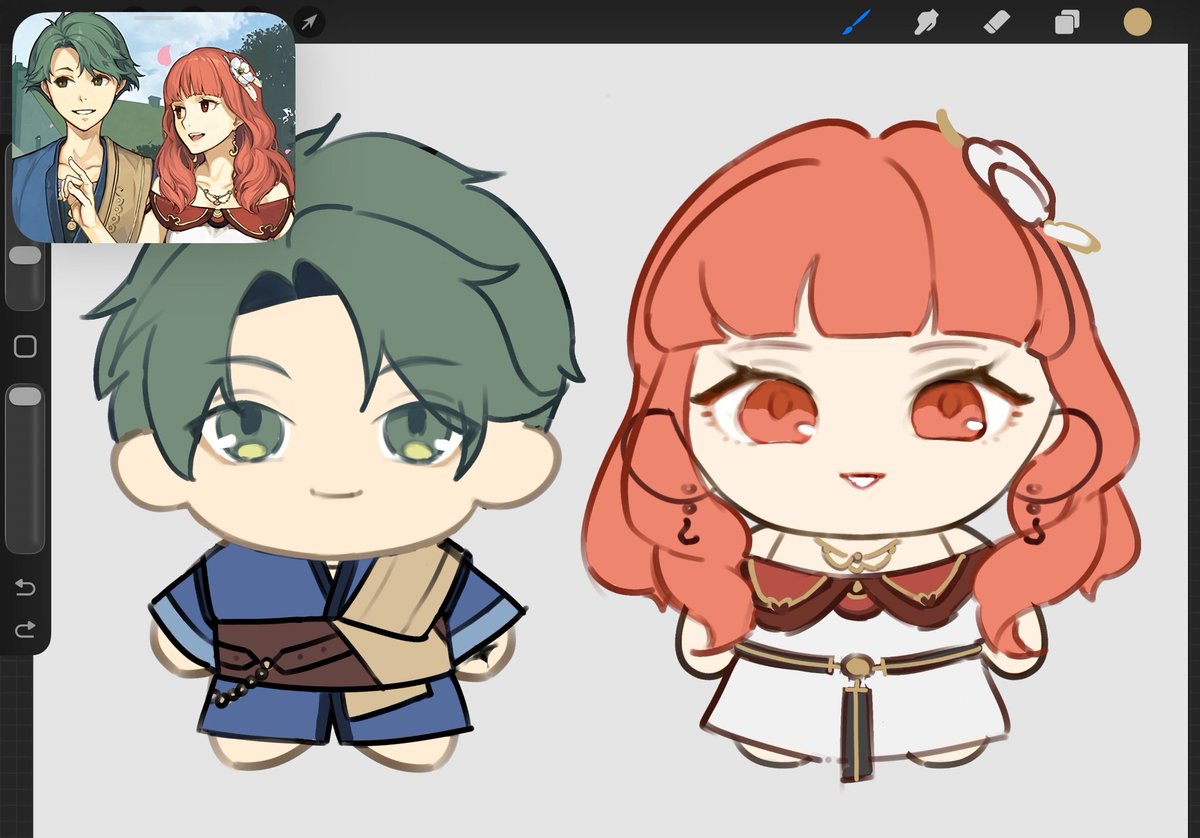Select the Eraser tool
The width and height of the screenshot is (1200, 838).
pos(997,21)
